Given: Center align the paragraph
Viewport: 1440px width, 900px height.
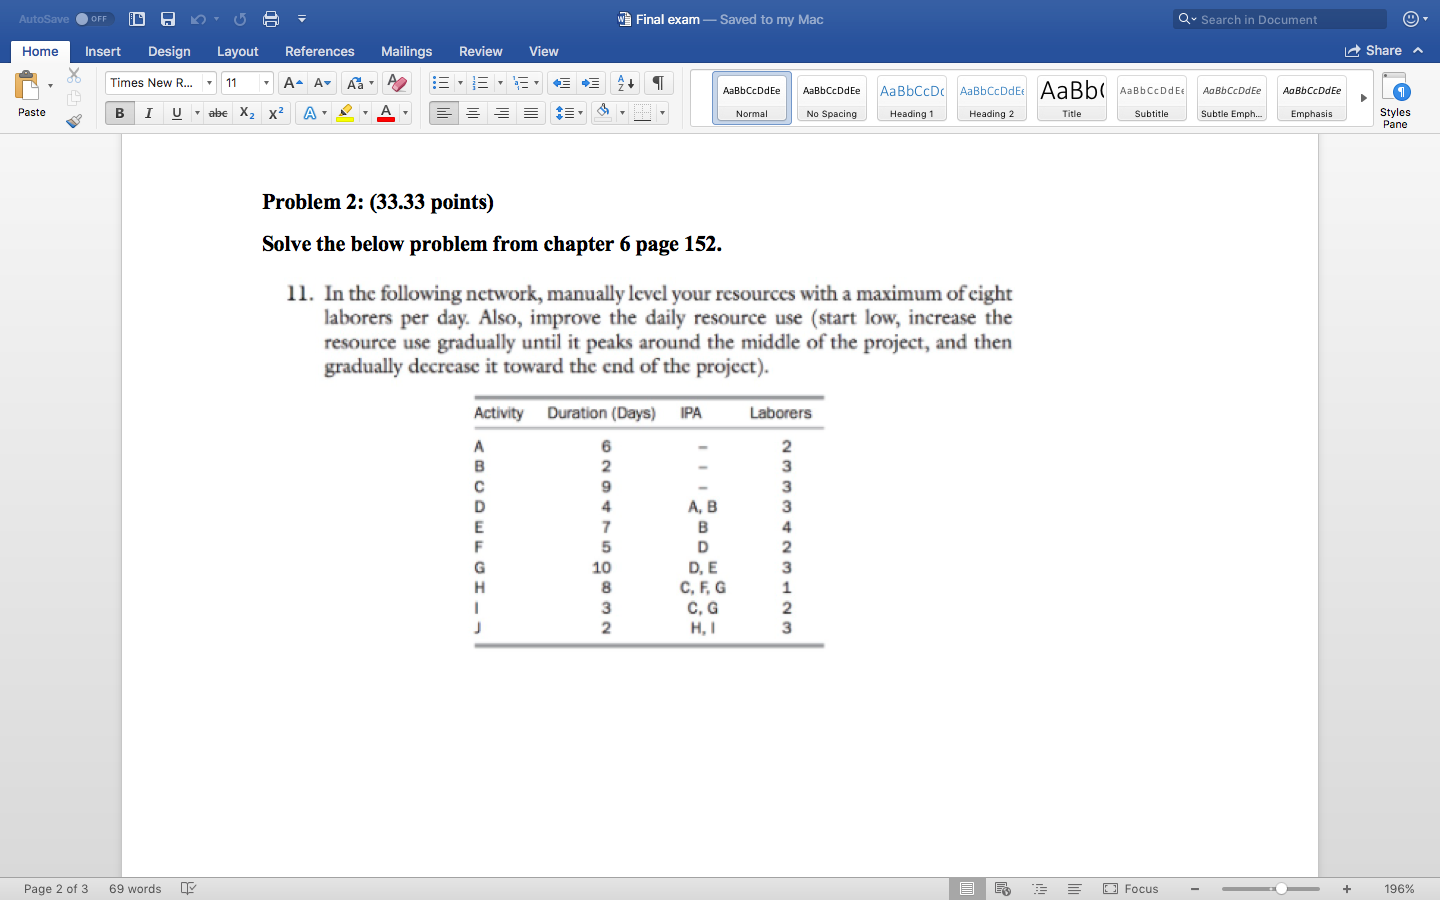Looking at the screenshot, I should pyautogui.click(x=473, y=113).
